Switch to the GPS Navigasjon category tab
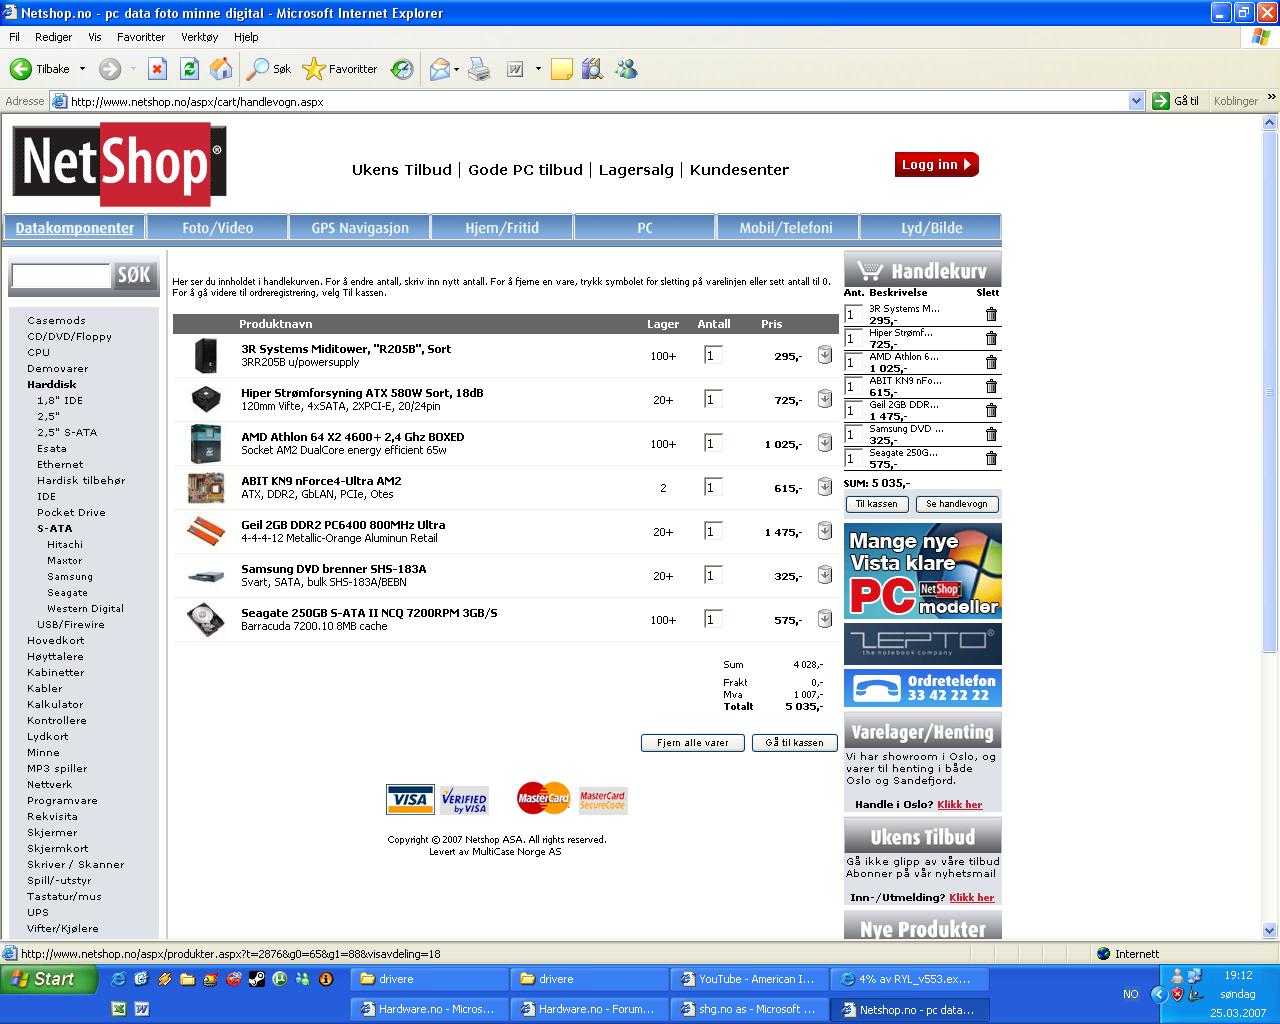The height and width of the screenshot is (1024, 1280). (x=359, y=227)
